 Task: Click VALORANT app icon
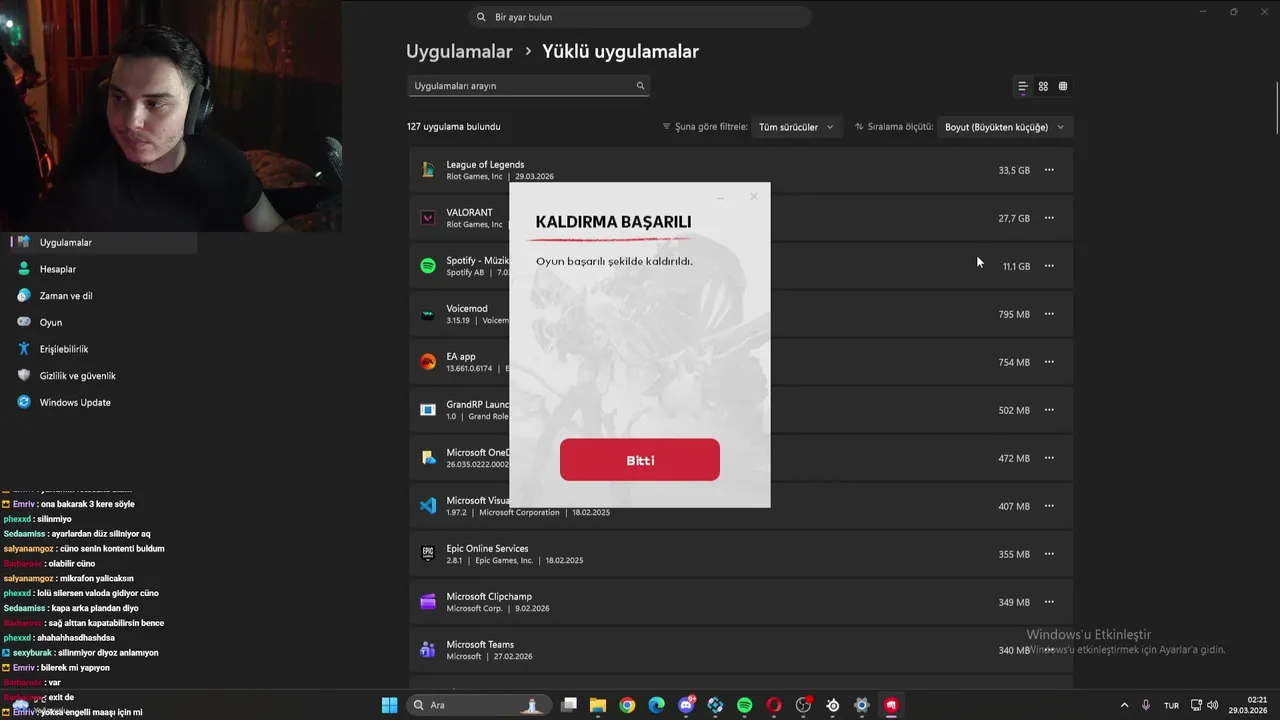tap(428, 218)
